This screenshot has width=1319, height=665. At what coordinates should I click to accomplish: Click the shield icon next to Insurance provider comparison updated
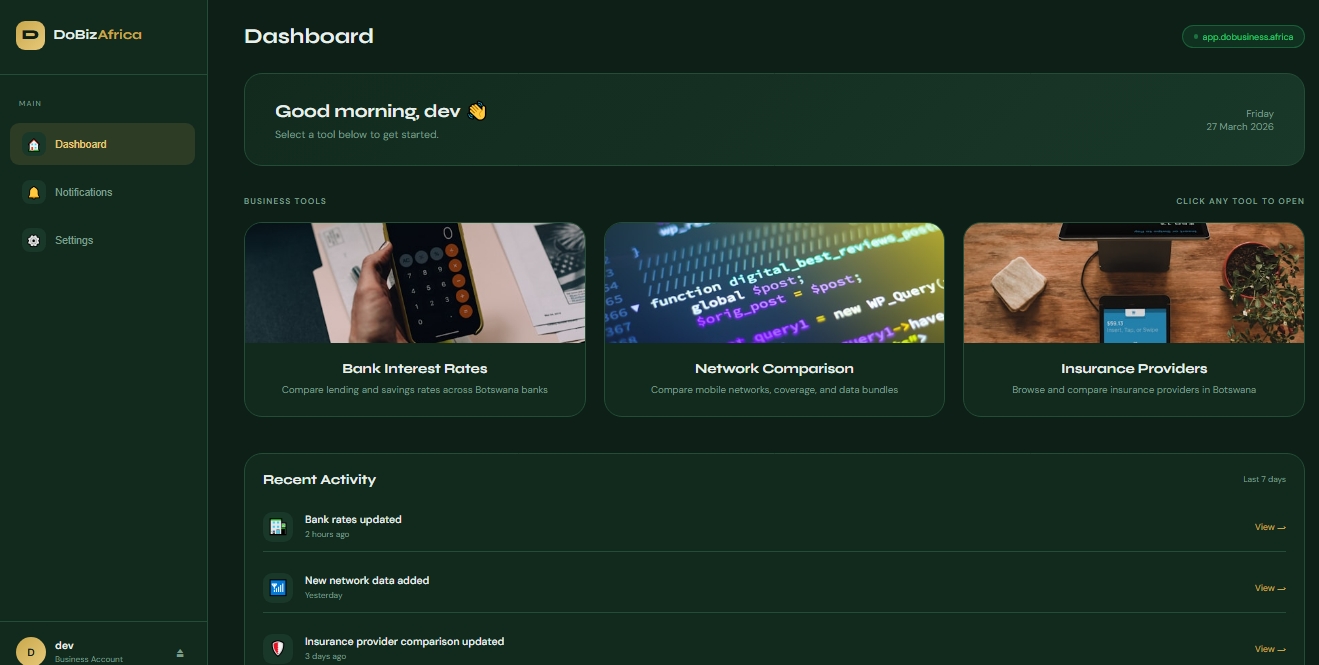click(x=278, y=648)
